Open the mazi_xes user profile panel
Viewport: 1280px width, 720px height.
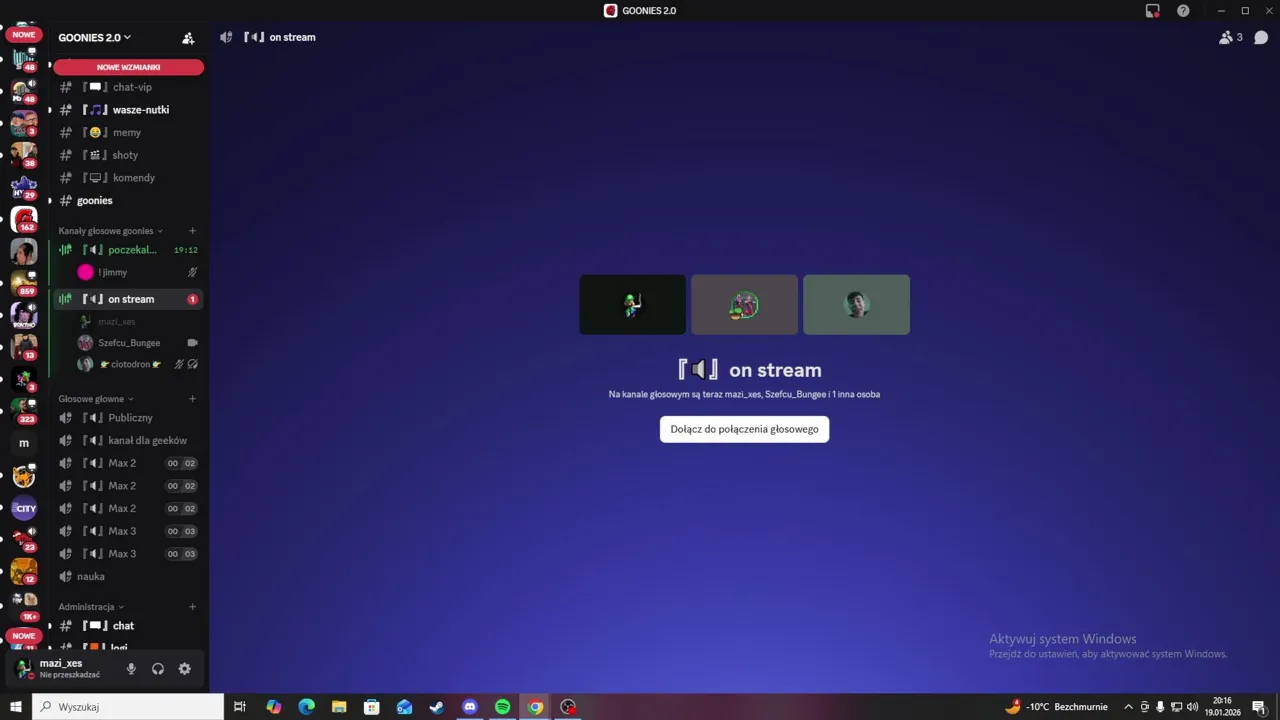tap(62, 669)
